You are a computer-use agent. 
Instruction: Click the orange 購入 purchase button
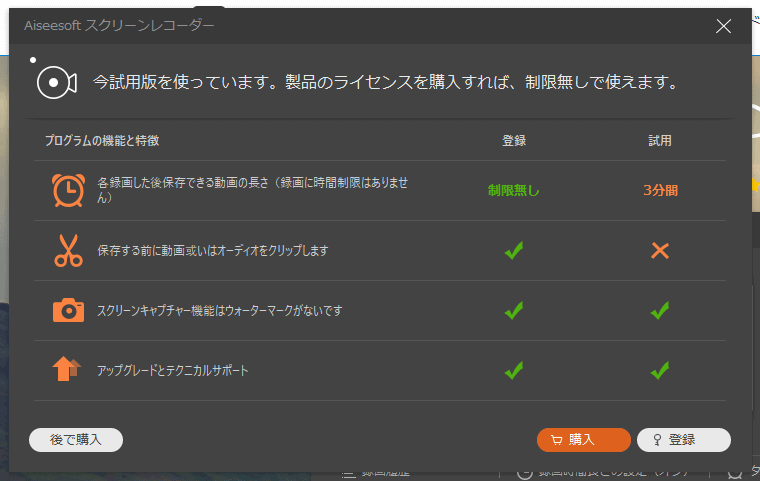pos(583,440)
